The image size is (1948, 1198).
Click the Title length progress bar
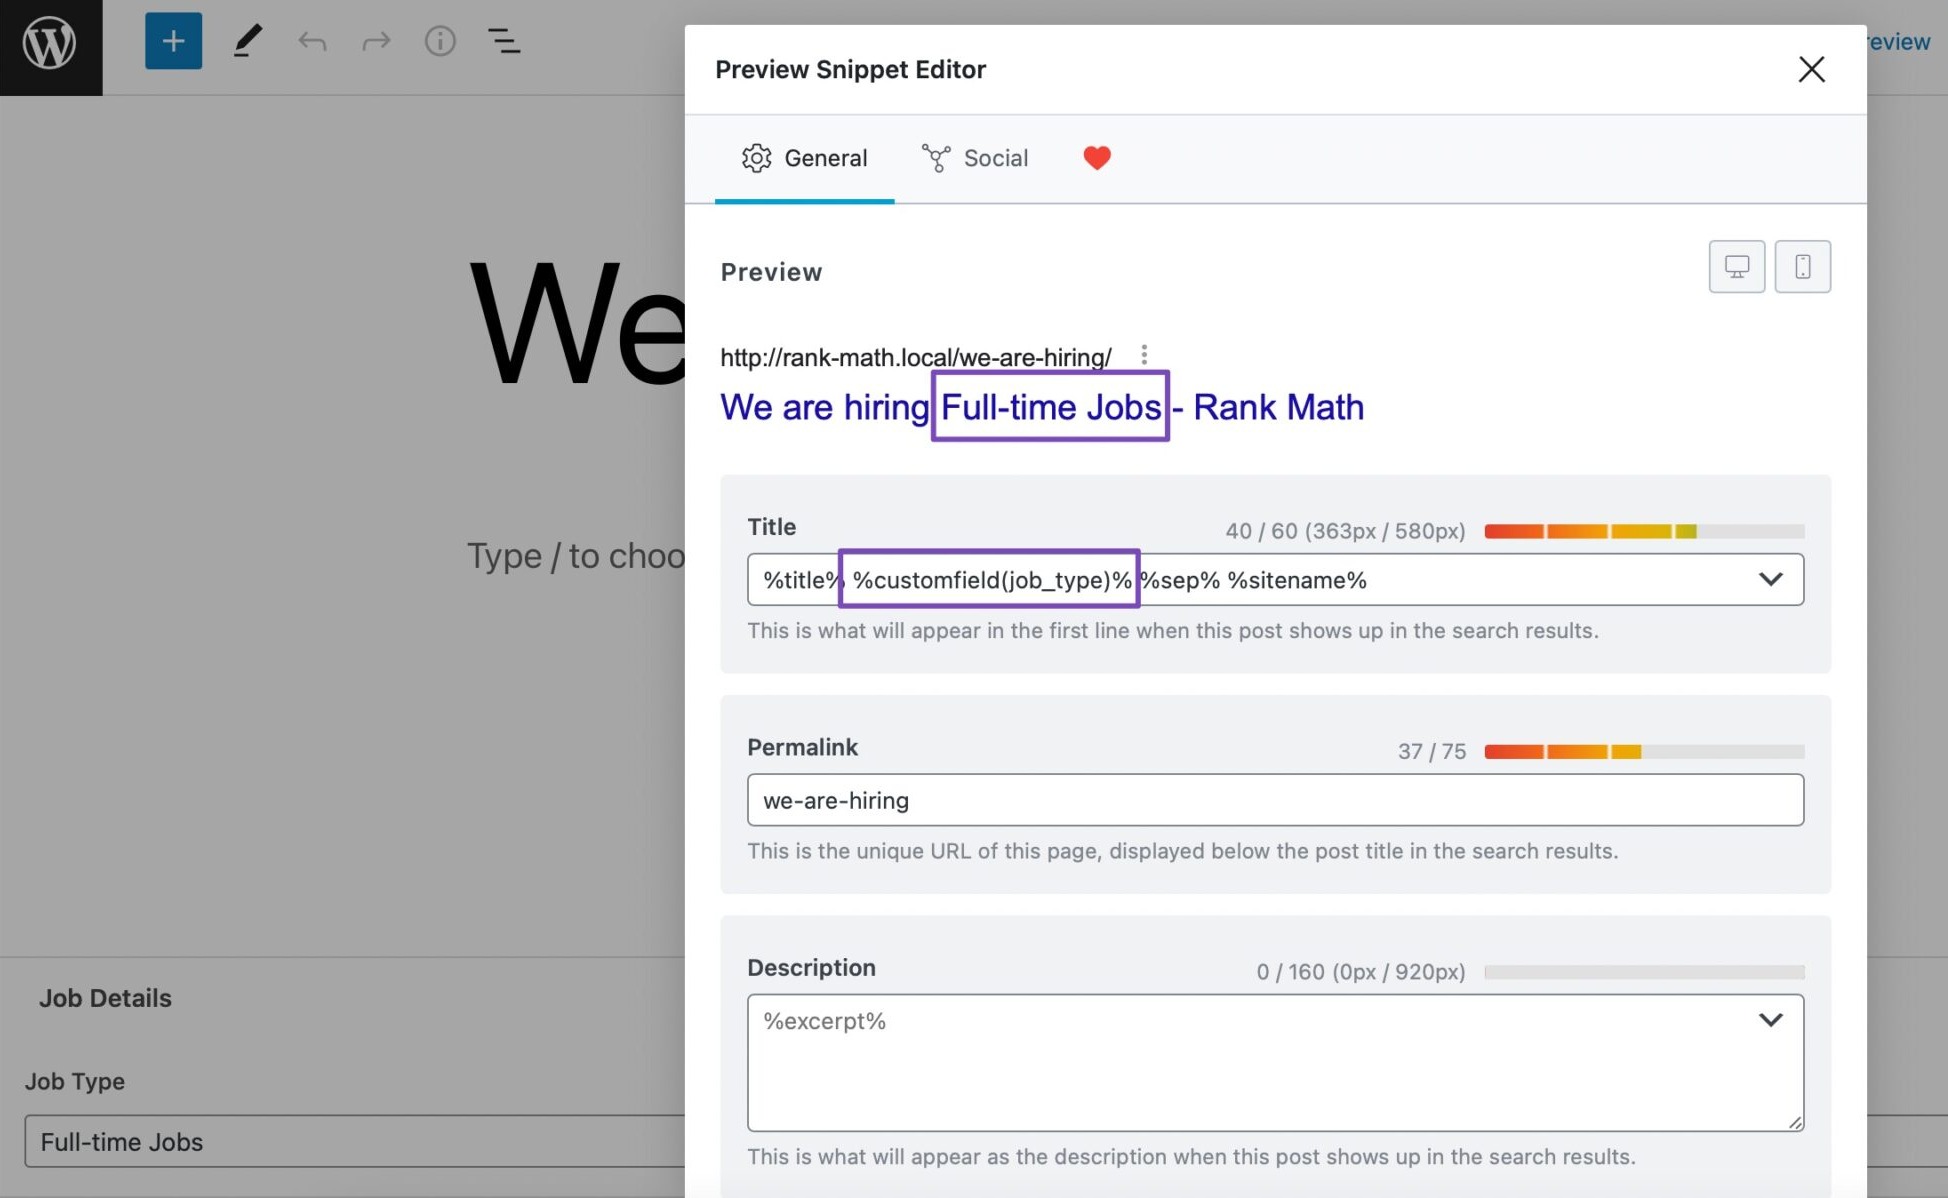tap(1644, 531)
